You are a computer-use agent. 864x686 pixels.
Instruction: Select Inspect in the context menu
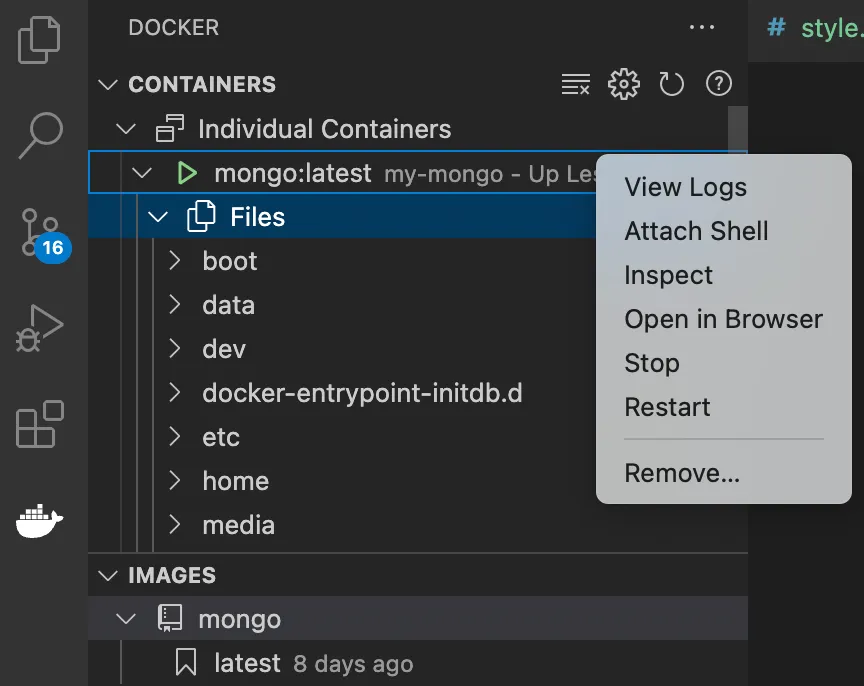coord(723,275)
